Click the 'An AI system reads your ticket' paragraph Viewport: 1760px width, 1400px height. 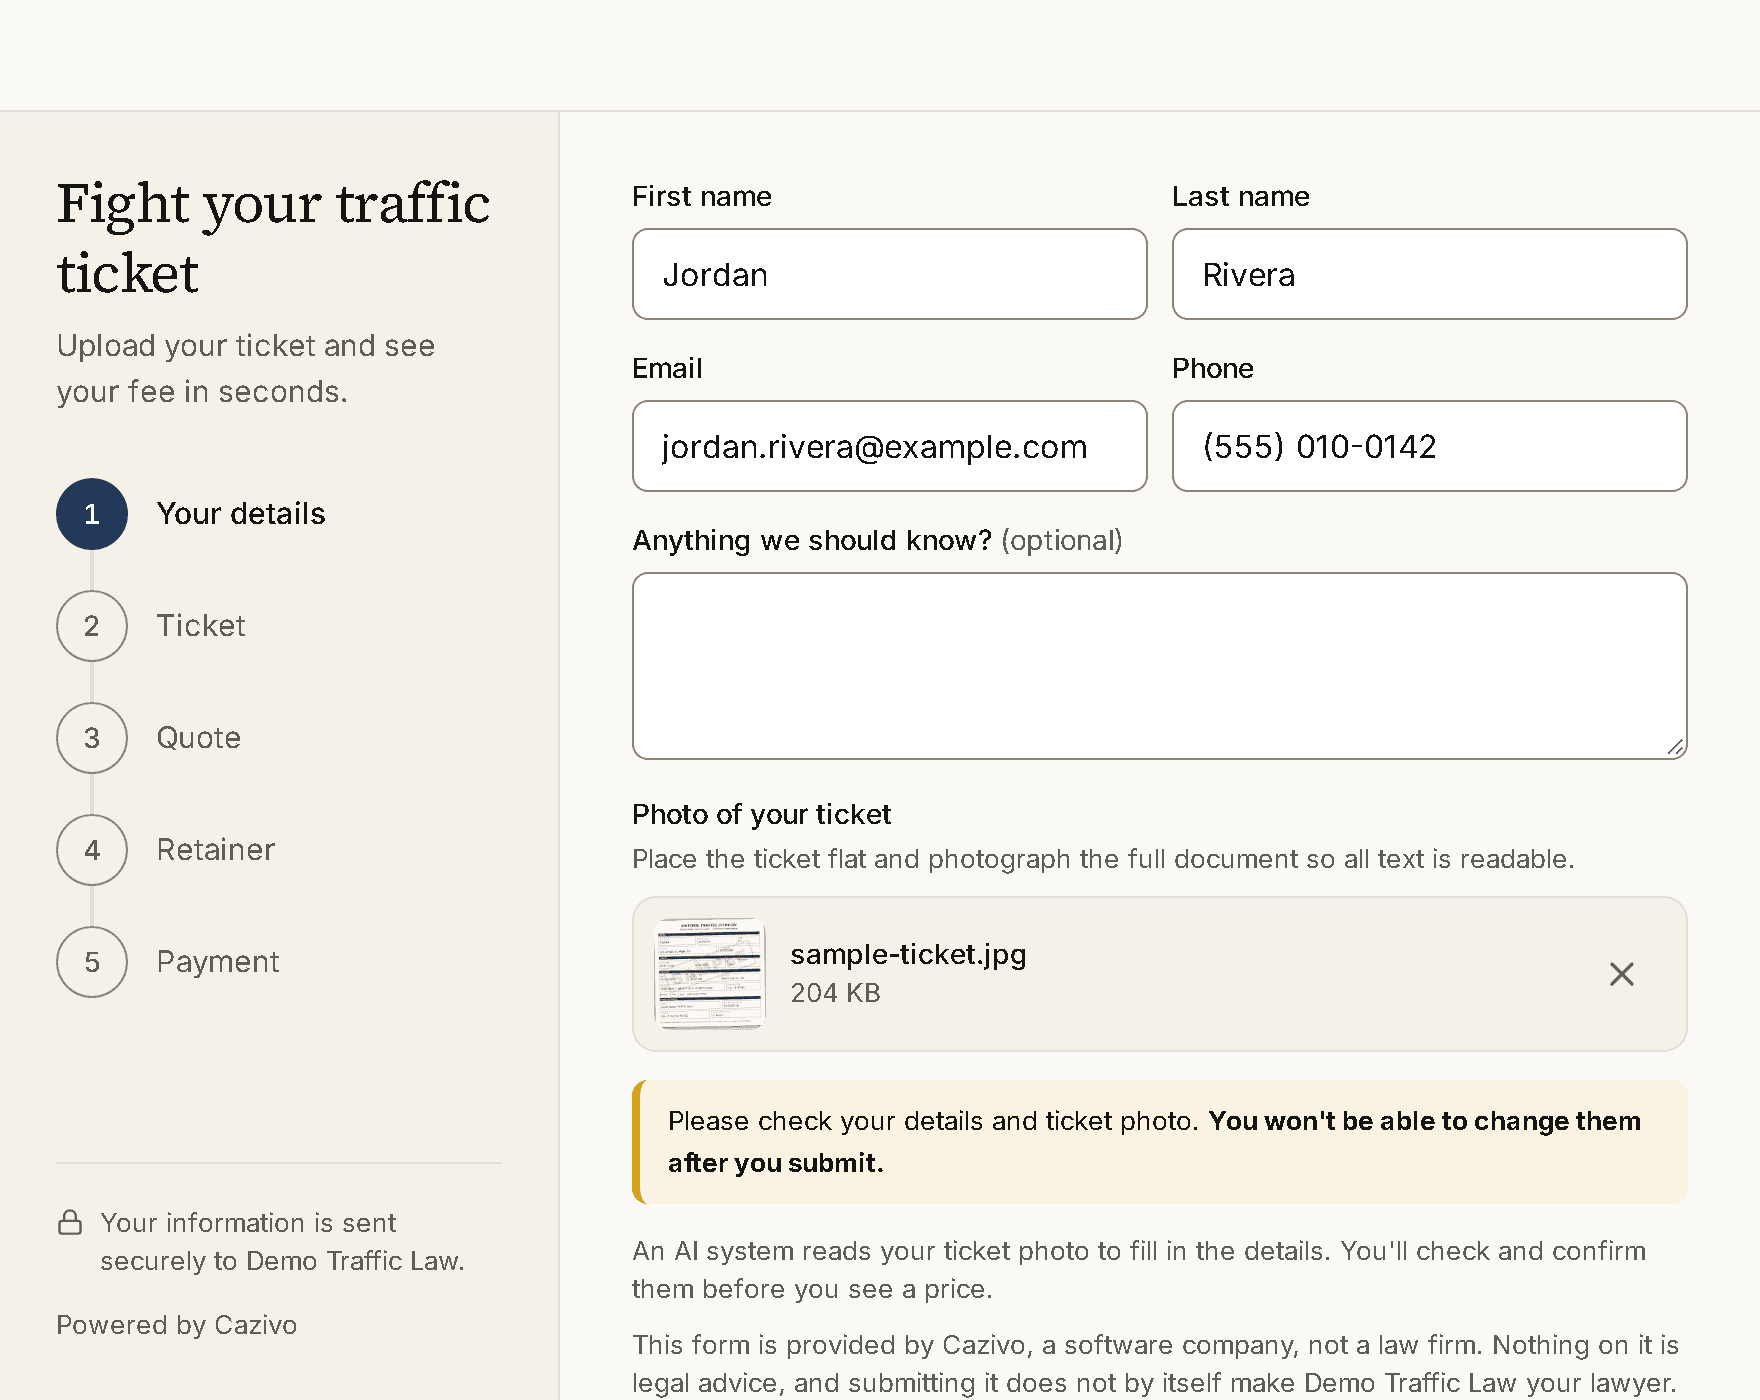click(1139, 1270)
